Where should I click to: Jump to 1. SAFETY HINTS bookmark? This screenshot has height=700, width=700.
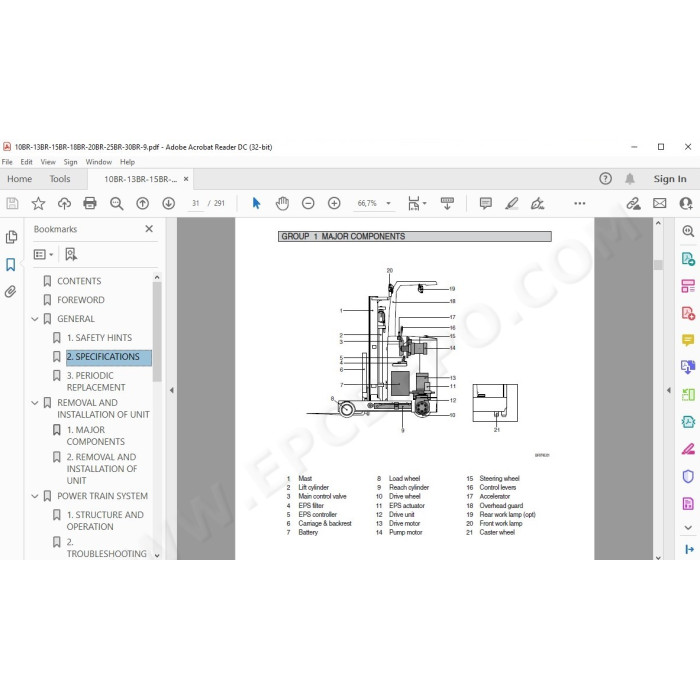[99, 338]
